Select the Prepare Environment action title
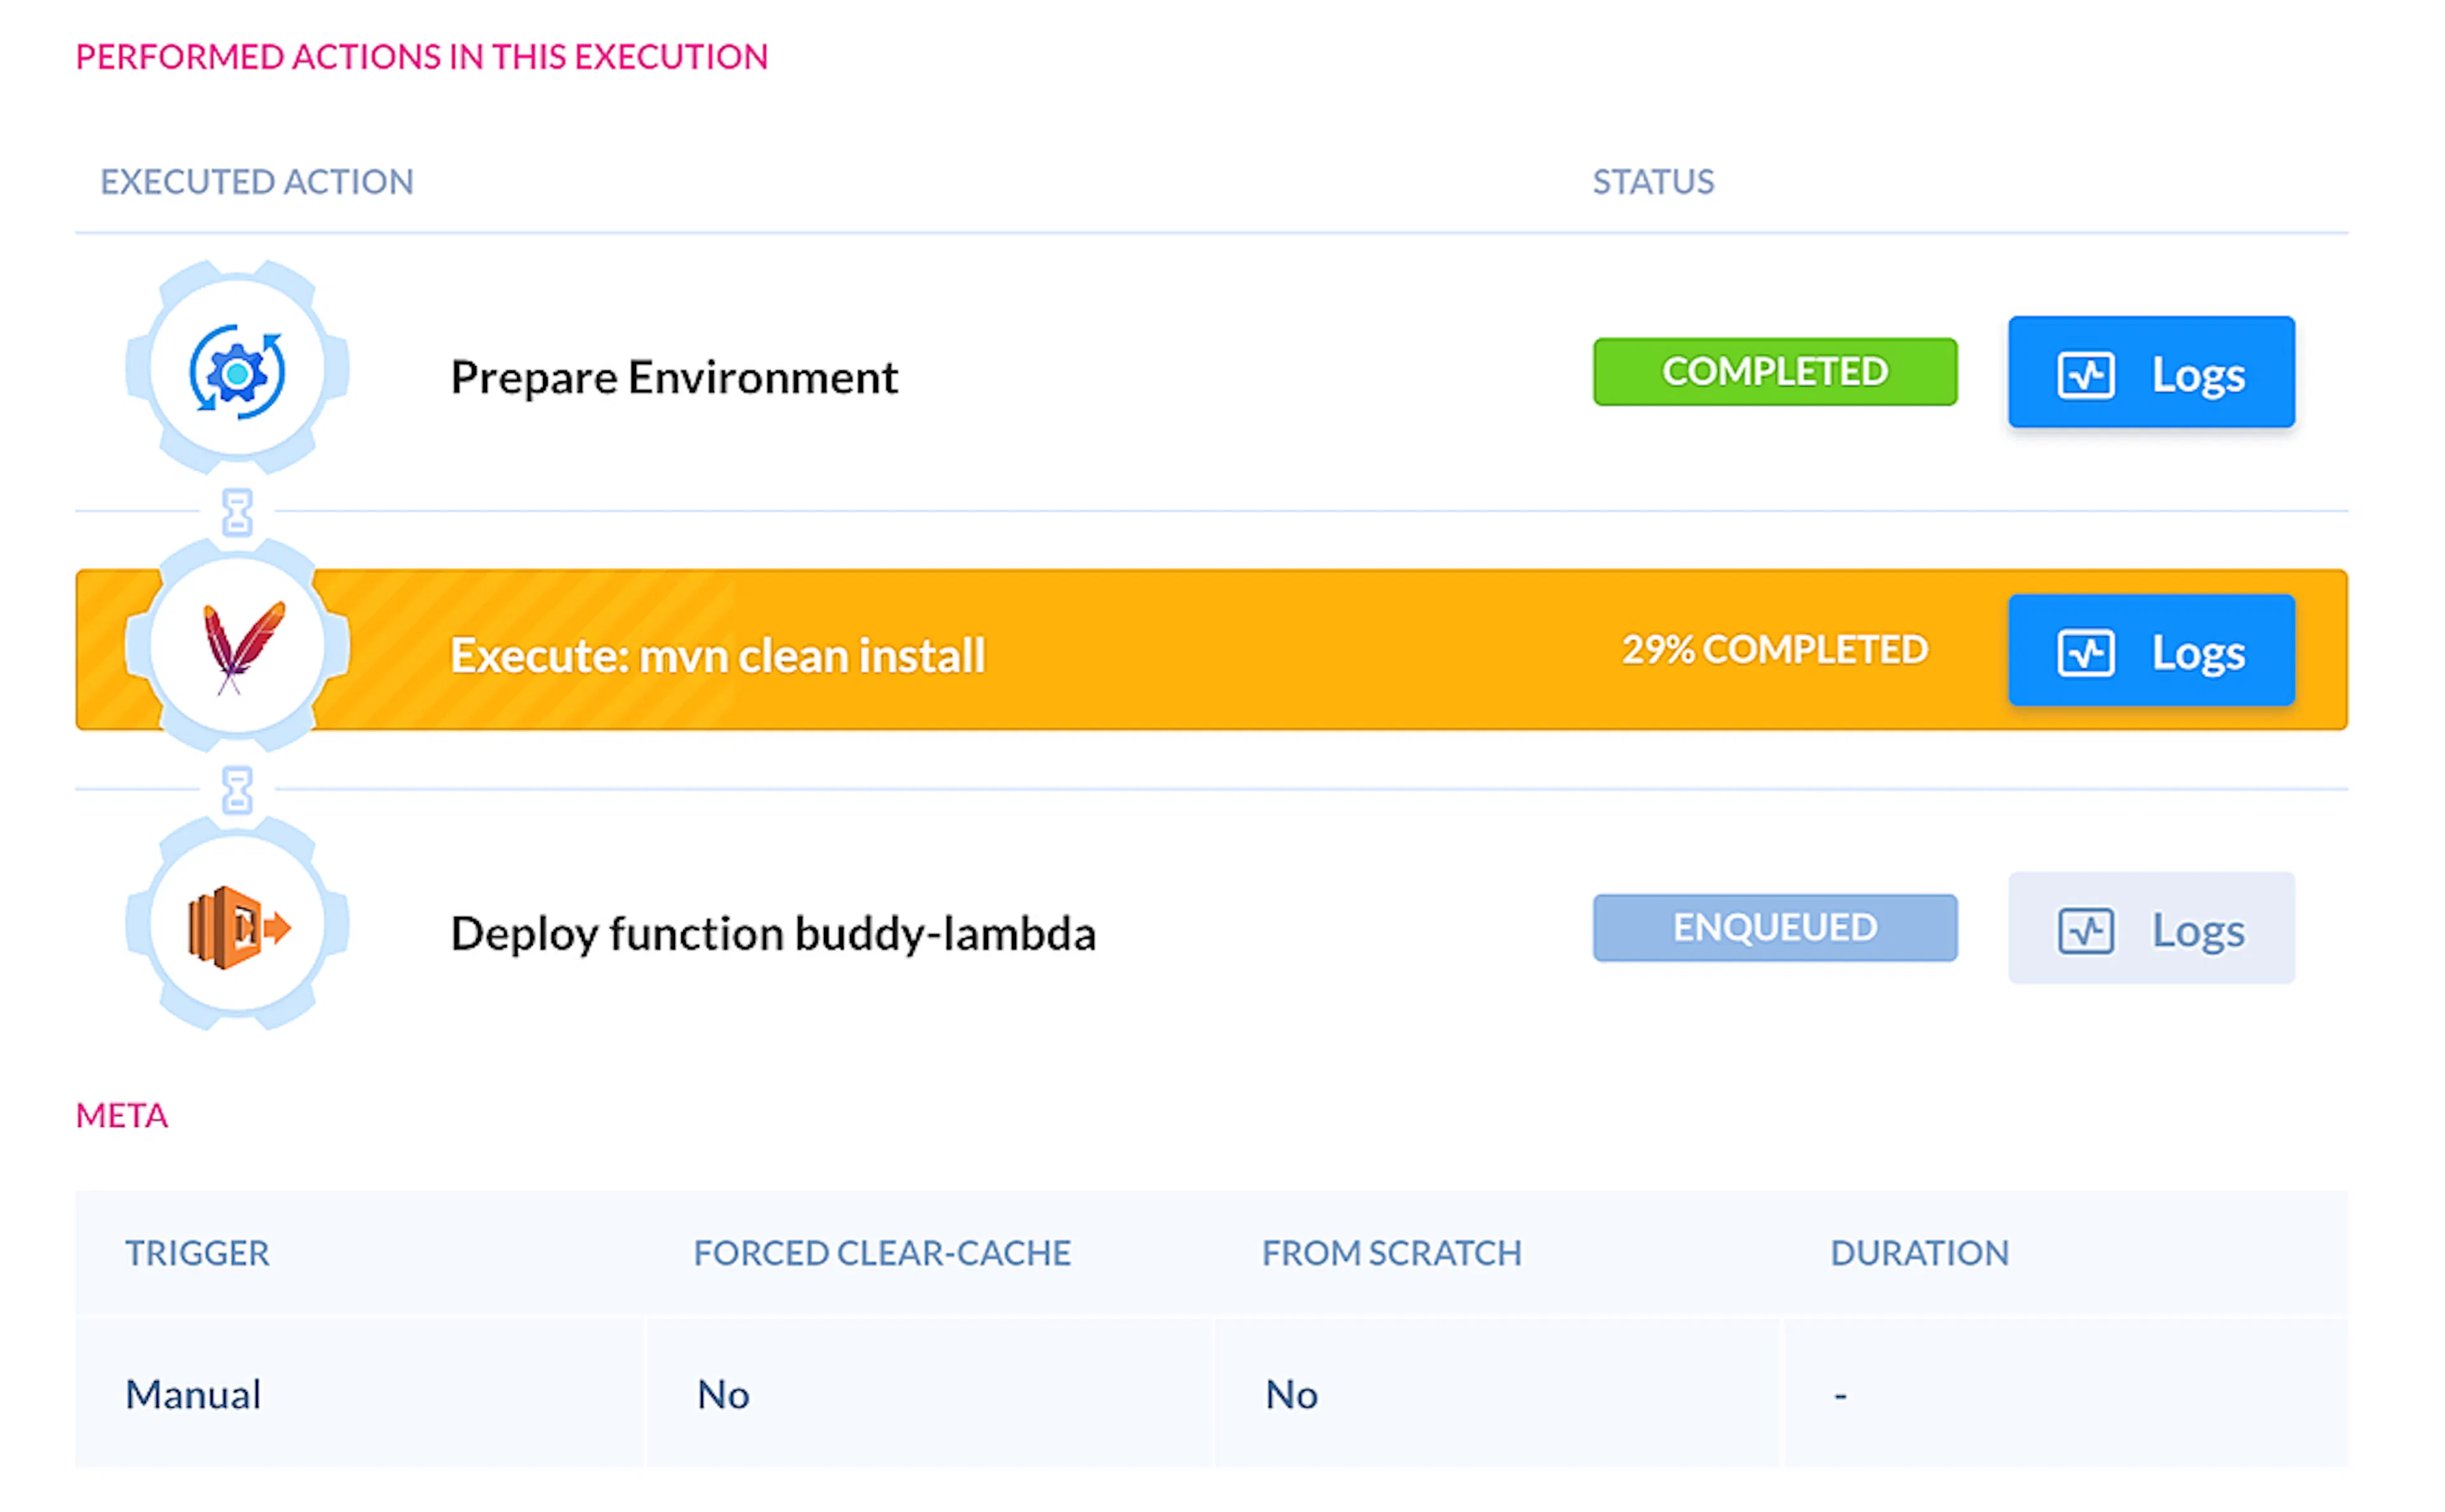Image resolution: width=2445 pixels, height=1512 pixels. (x=674, y=377)
